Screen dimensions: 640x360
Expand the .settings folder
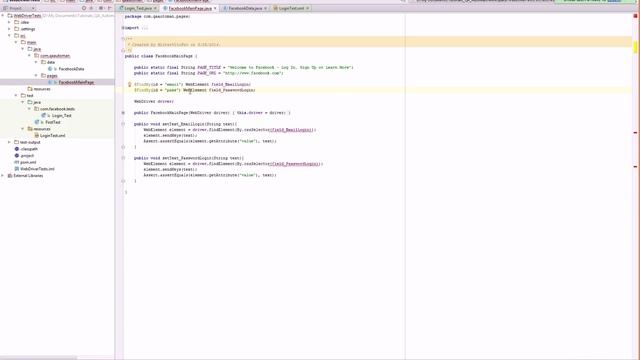[x=9, y=29]
